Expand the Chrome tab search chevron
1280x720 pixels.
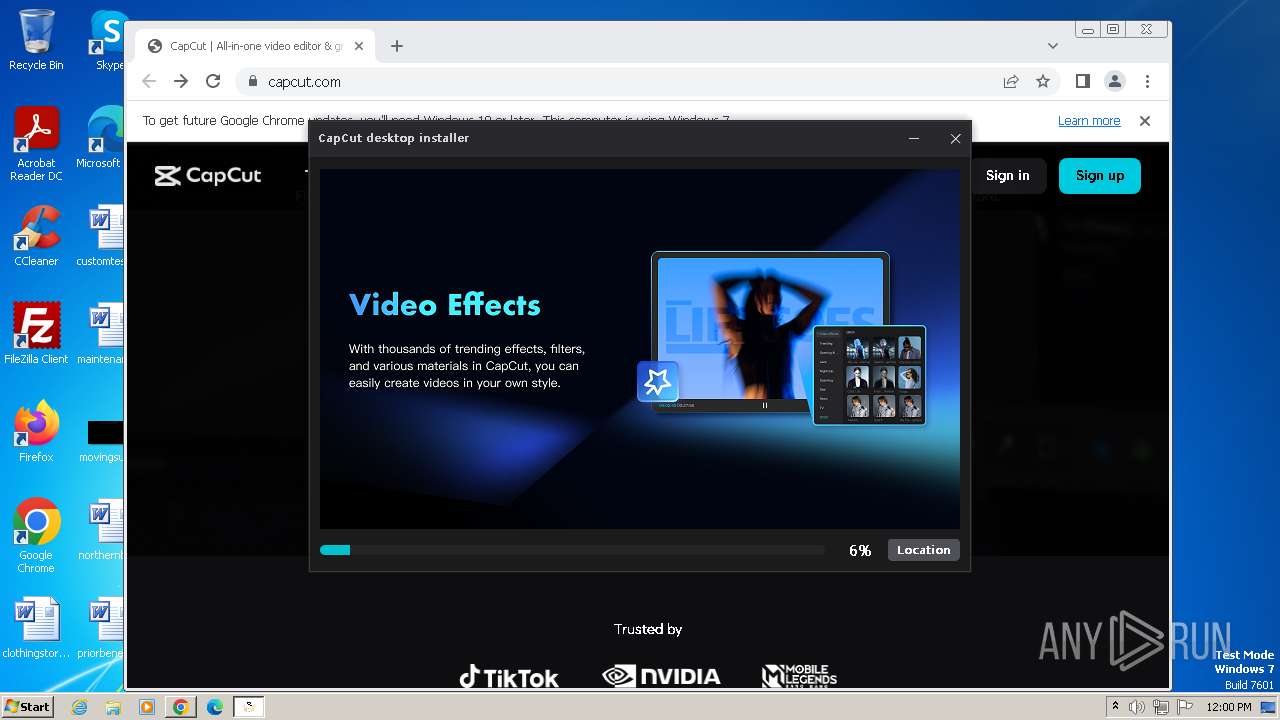[x=1052, y=46]
